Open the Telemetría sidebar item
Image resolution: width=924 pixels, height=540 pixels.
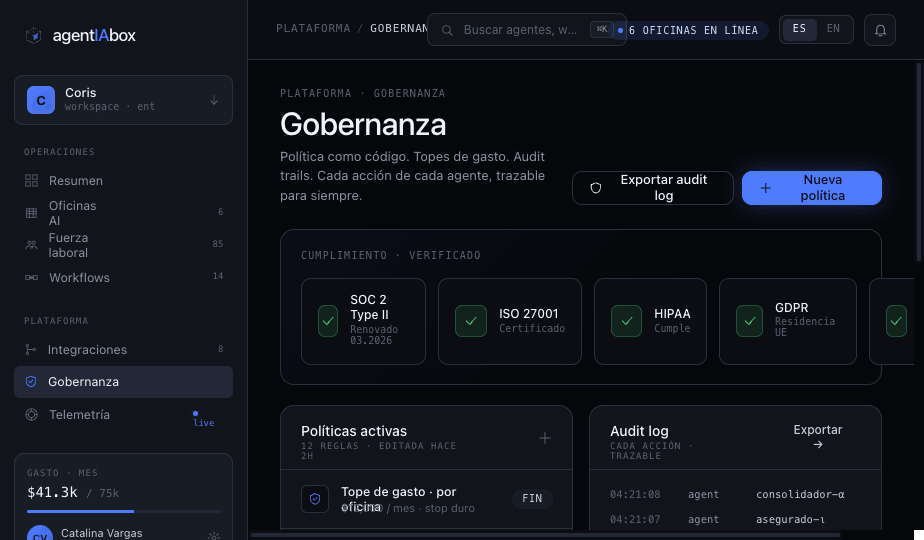coord(123,414)
